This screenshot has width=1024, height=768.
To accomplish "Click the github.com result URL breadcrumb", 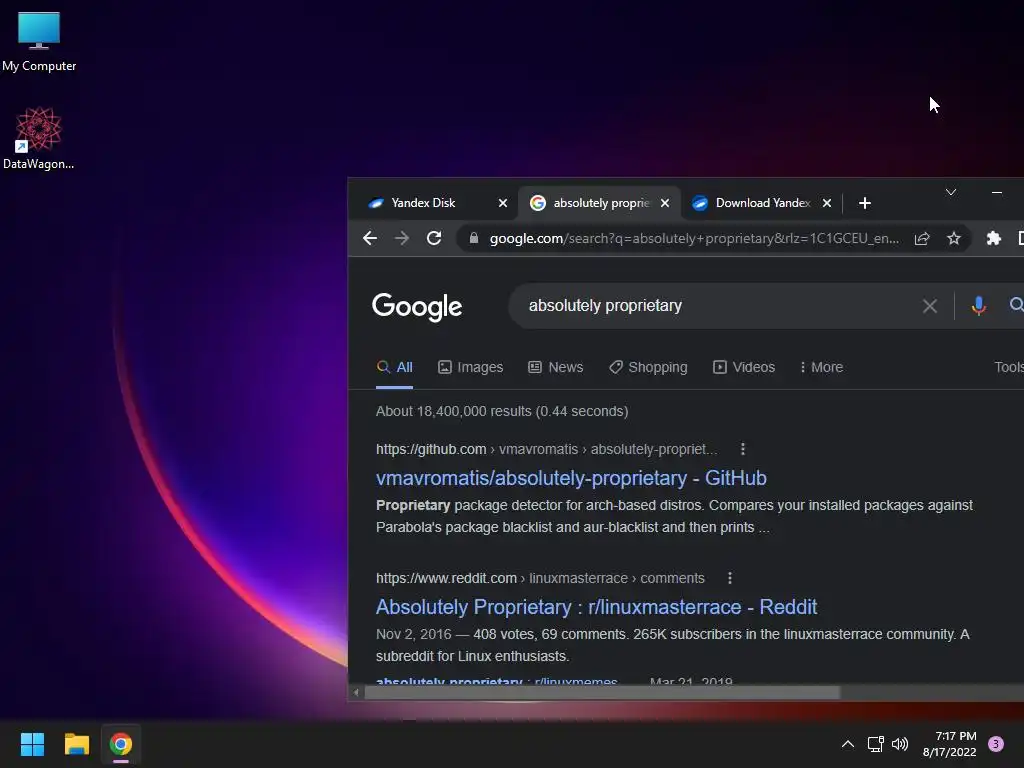I will (547, 449).
